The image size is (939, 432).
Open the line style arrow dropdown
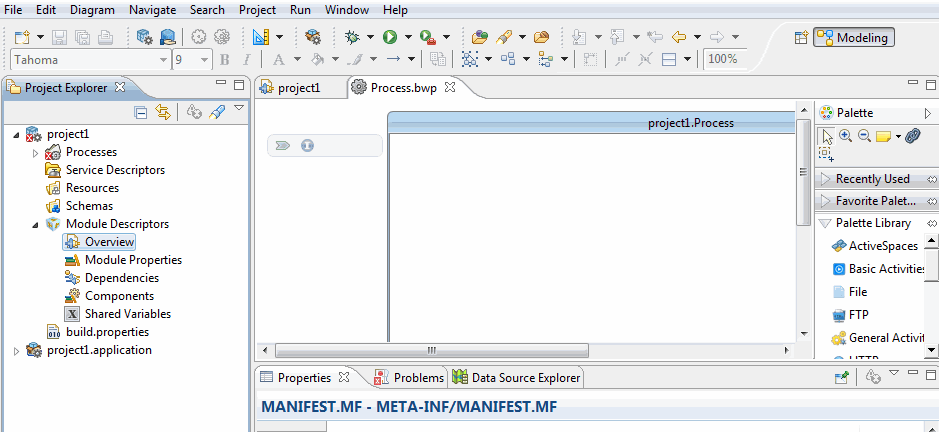pos(411,59)
